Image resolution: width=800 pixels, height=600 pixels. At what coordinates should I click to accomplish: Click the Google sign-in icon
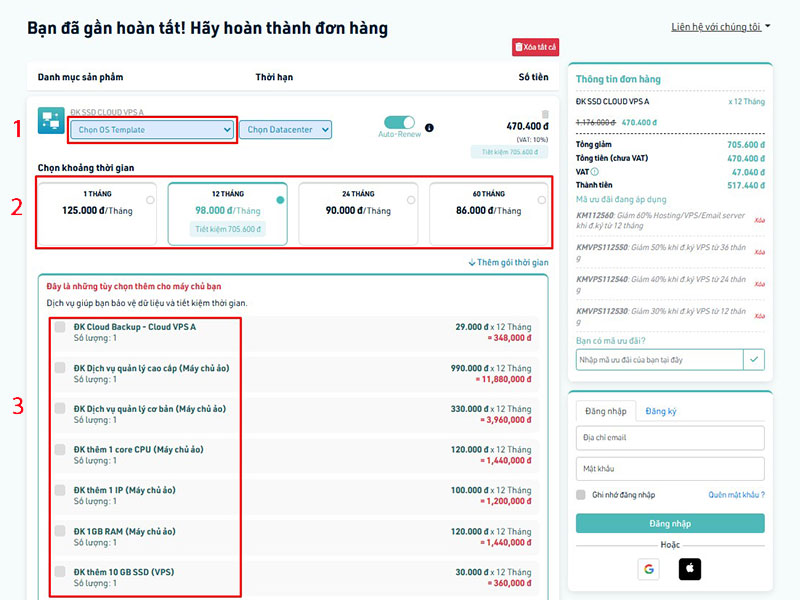point(650,569)
